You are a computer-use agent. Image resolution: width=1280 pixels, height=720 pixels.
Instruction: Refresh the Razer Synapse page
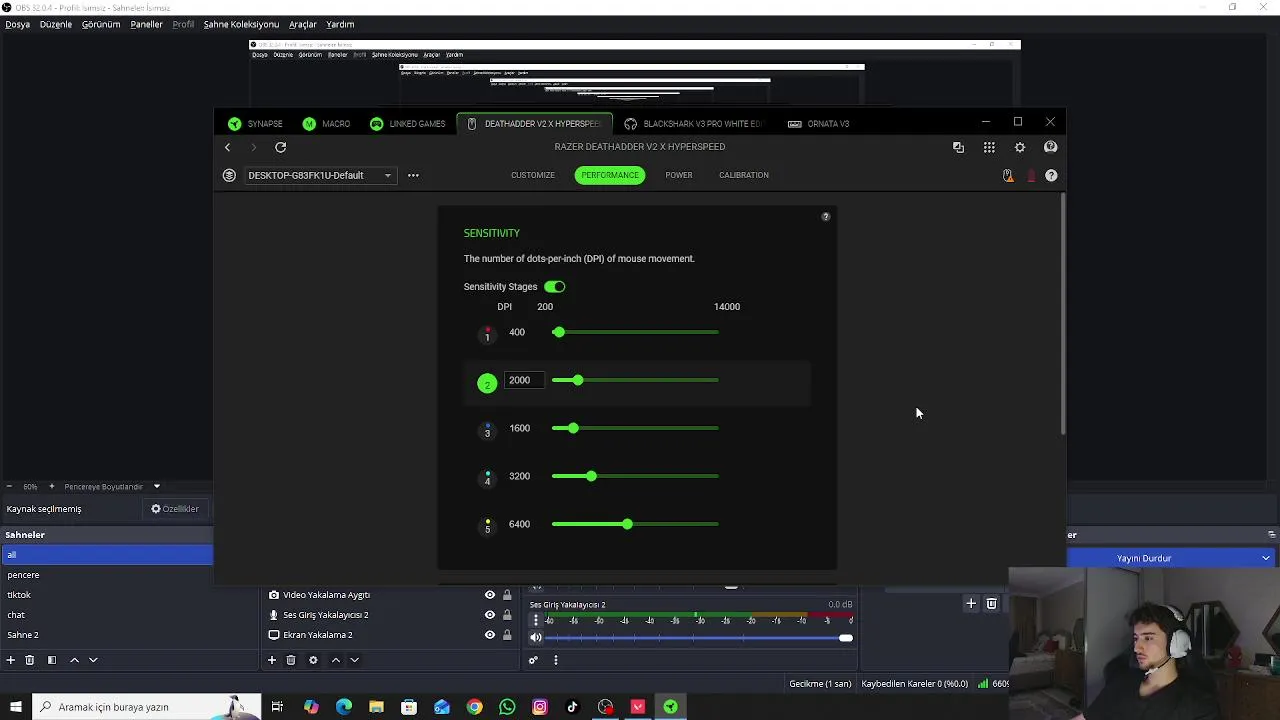tap(281, 147)
